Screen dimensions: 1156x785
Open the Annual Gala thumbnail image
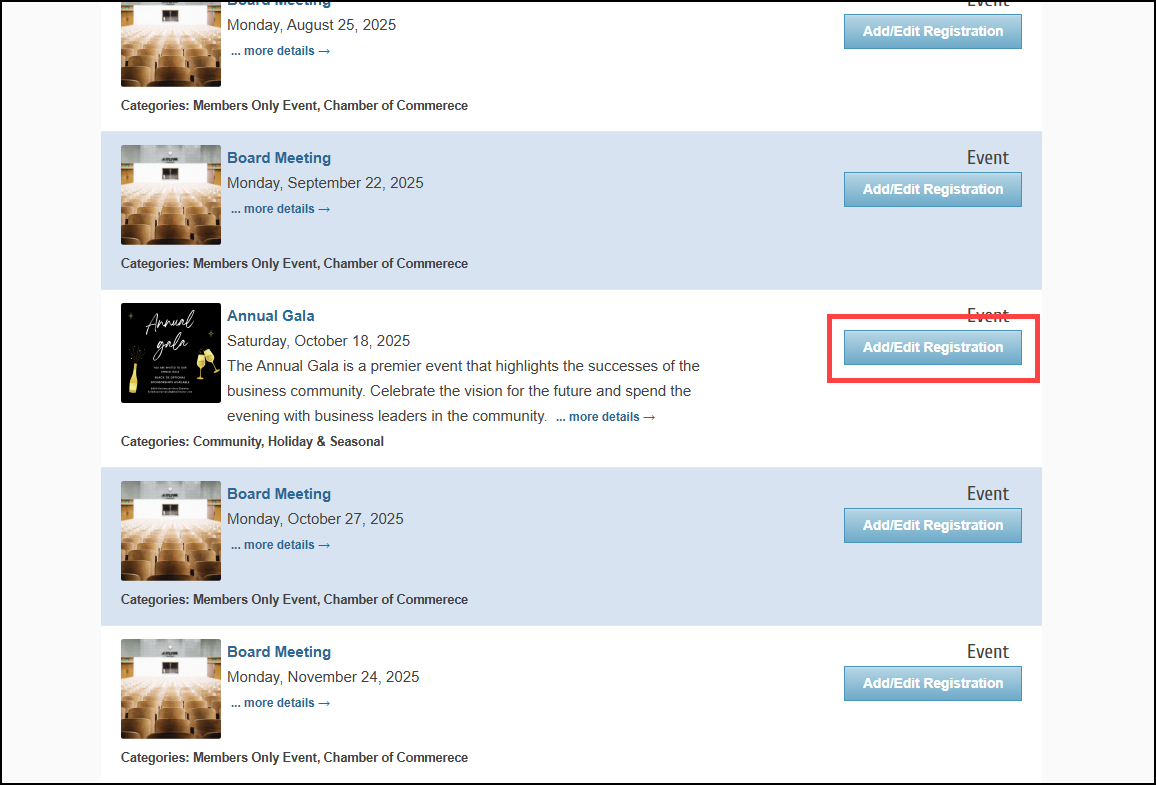[171, 353]
